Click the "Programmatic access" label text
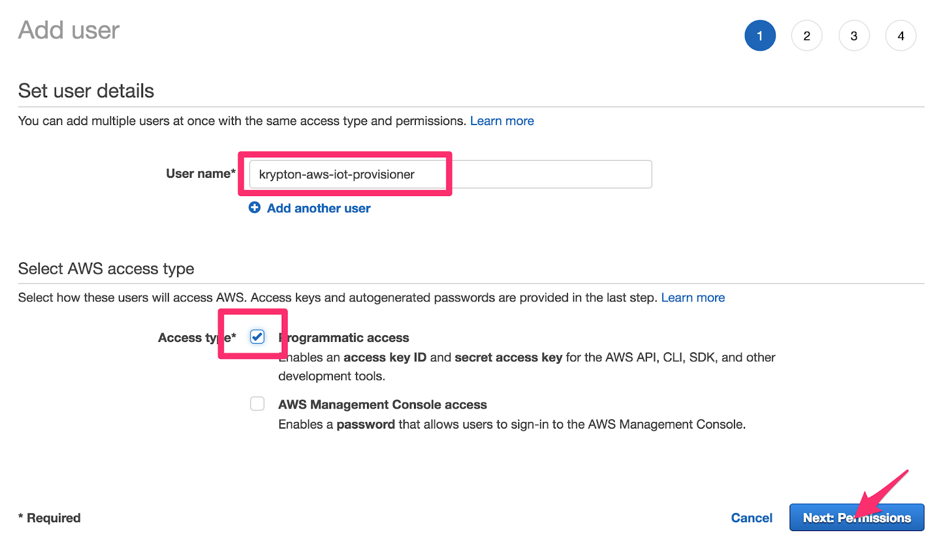The height and width of the screenshot is (543, 941). coord(344,338)
